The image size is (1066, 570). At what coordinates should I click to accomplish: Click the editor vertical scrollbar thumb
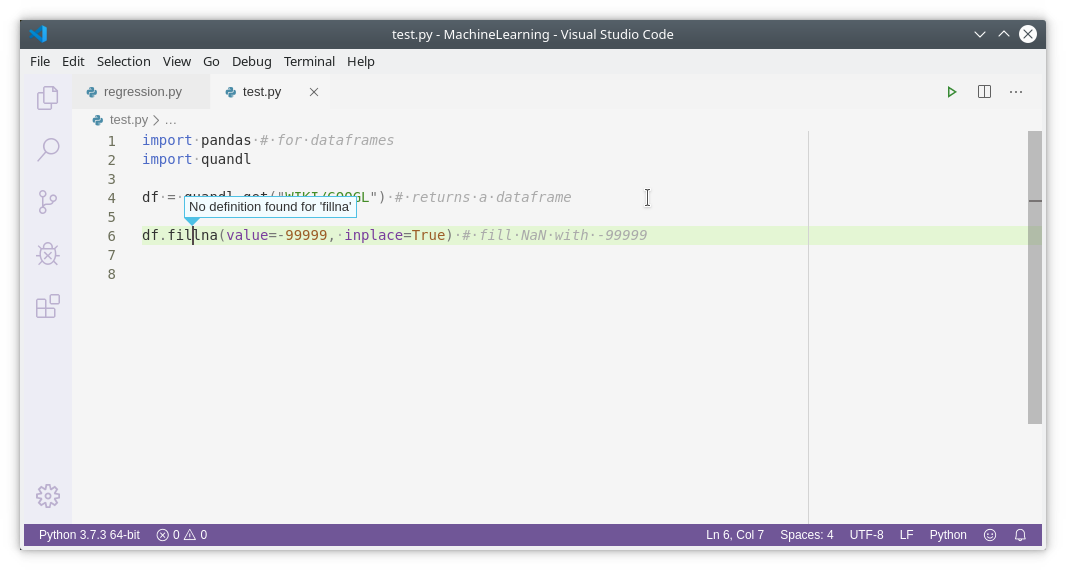(1035, 278)
